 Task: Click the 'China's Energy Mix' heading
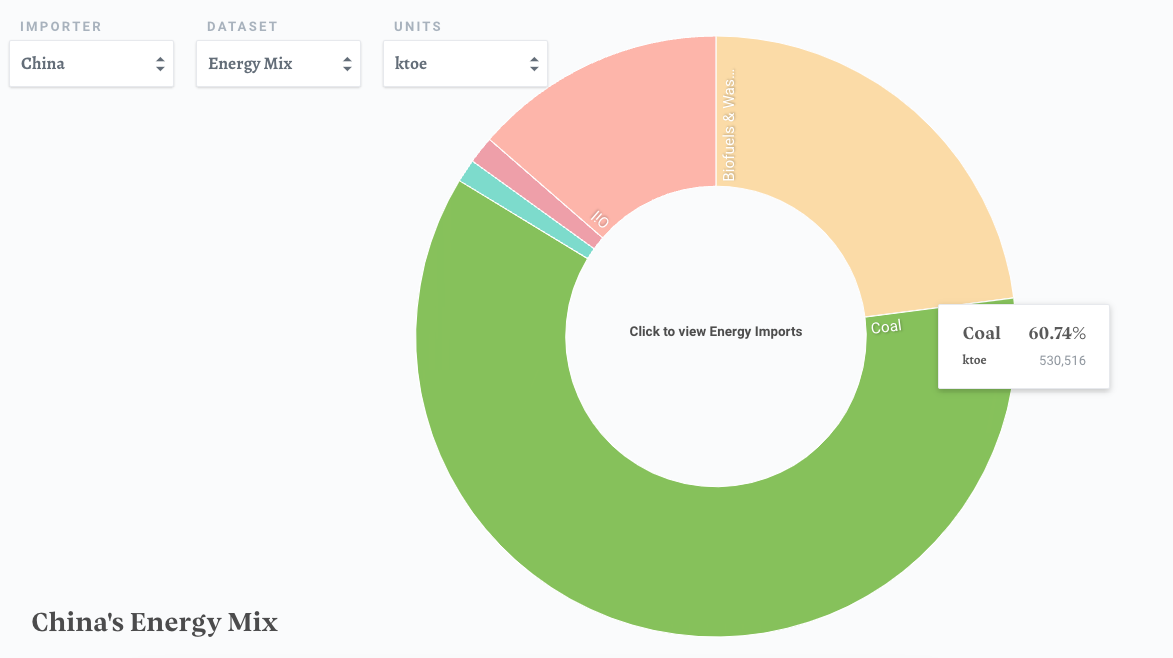click(154, 622)
